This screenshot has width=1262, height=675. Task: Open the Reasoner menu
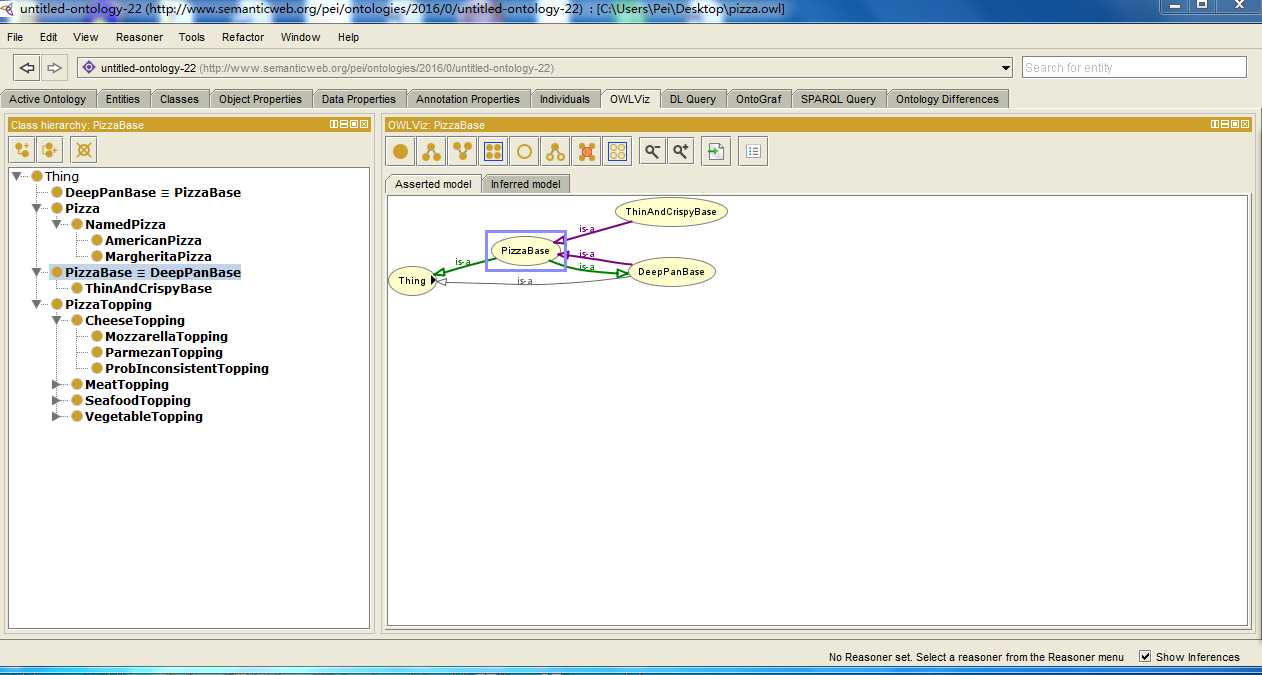pyautogui.click(x=139, y=37)
